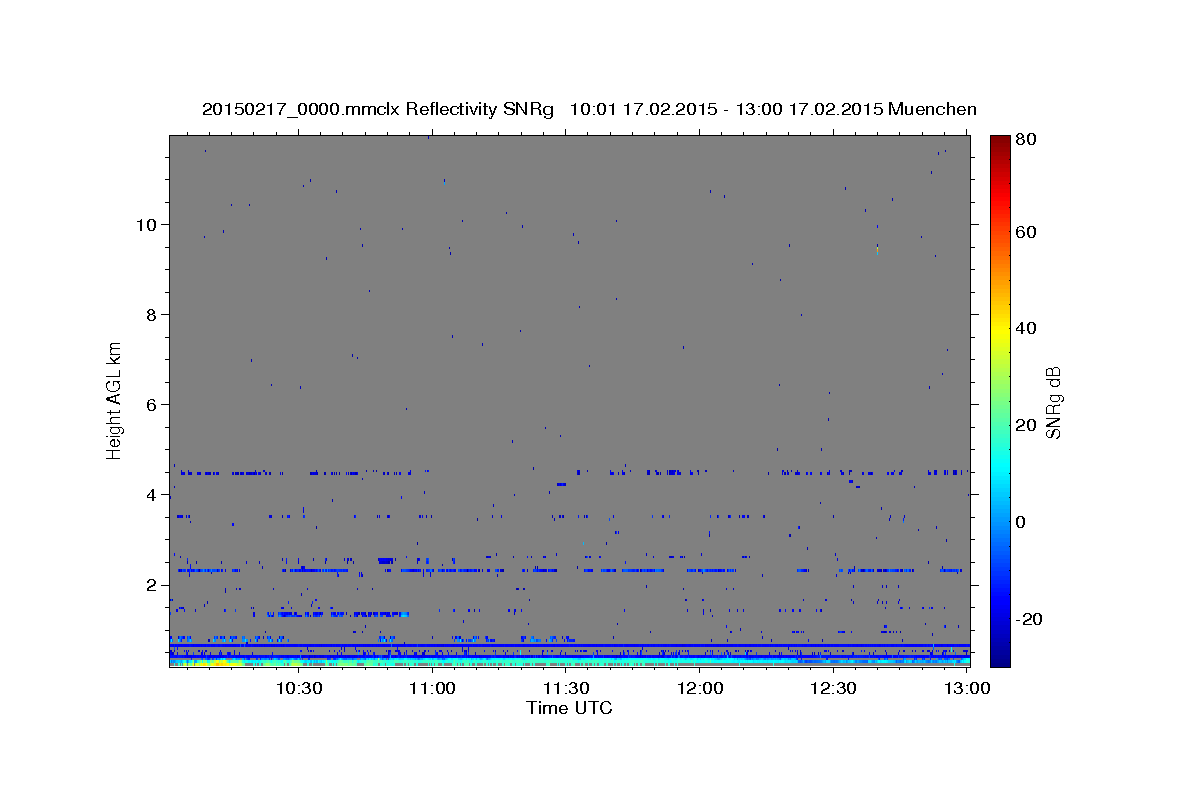The width and height of the screenshot is (1200, 800).
Task: Click the solid blue horizontal line near ground
Action: tap(569, 646)
